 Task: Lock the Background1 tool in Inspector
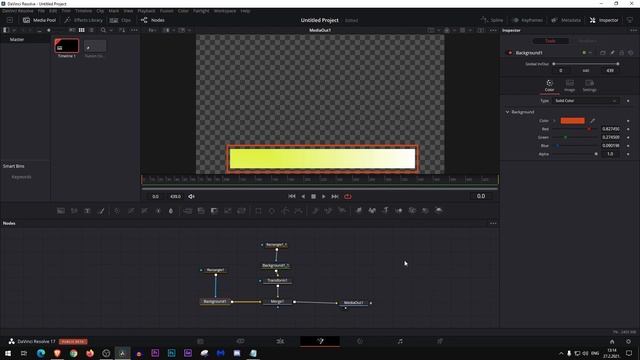622,53
